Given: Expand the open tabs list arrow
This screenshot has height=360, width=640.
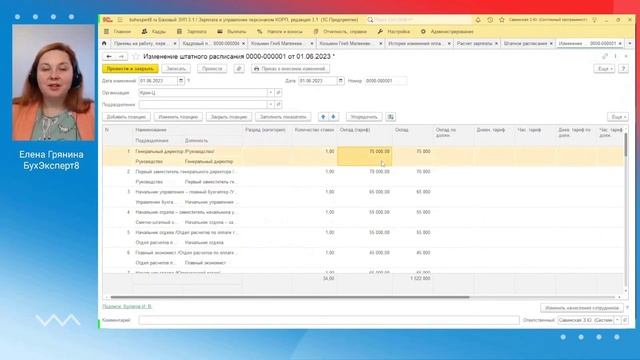Looking at the screenshot, I should click(x=629, y=43).
